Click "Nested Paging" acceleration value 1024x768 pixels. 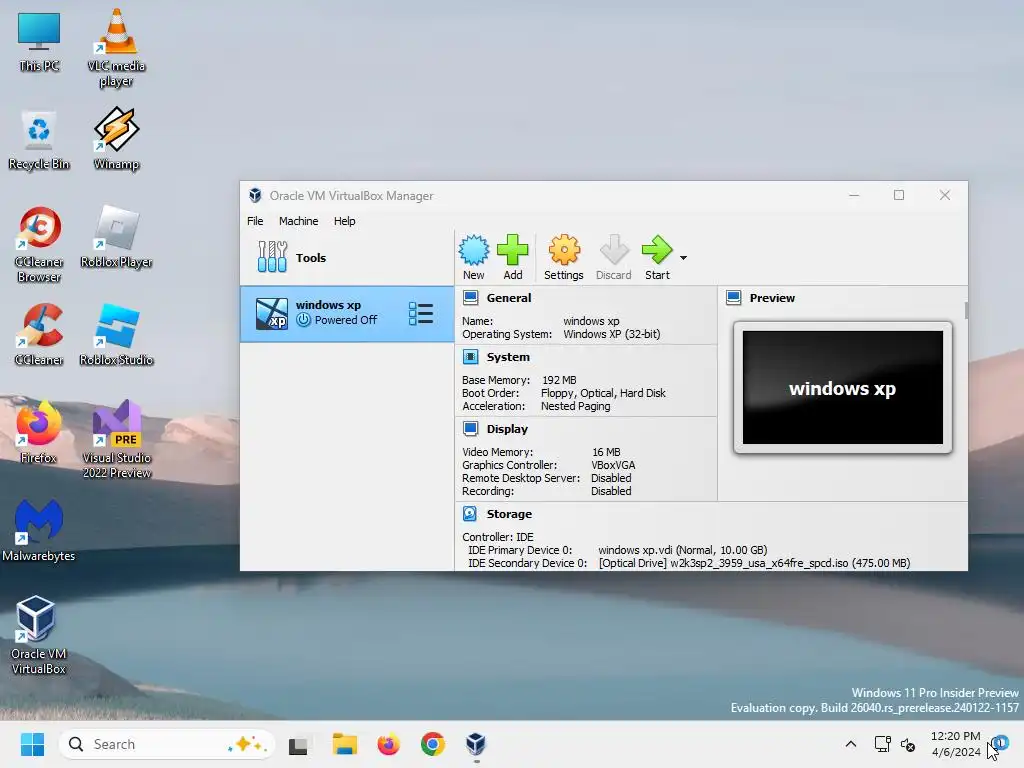coord(575,406)
